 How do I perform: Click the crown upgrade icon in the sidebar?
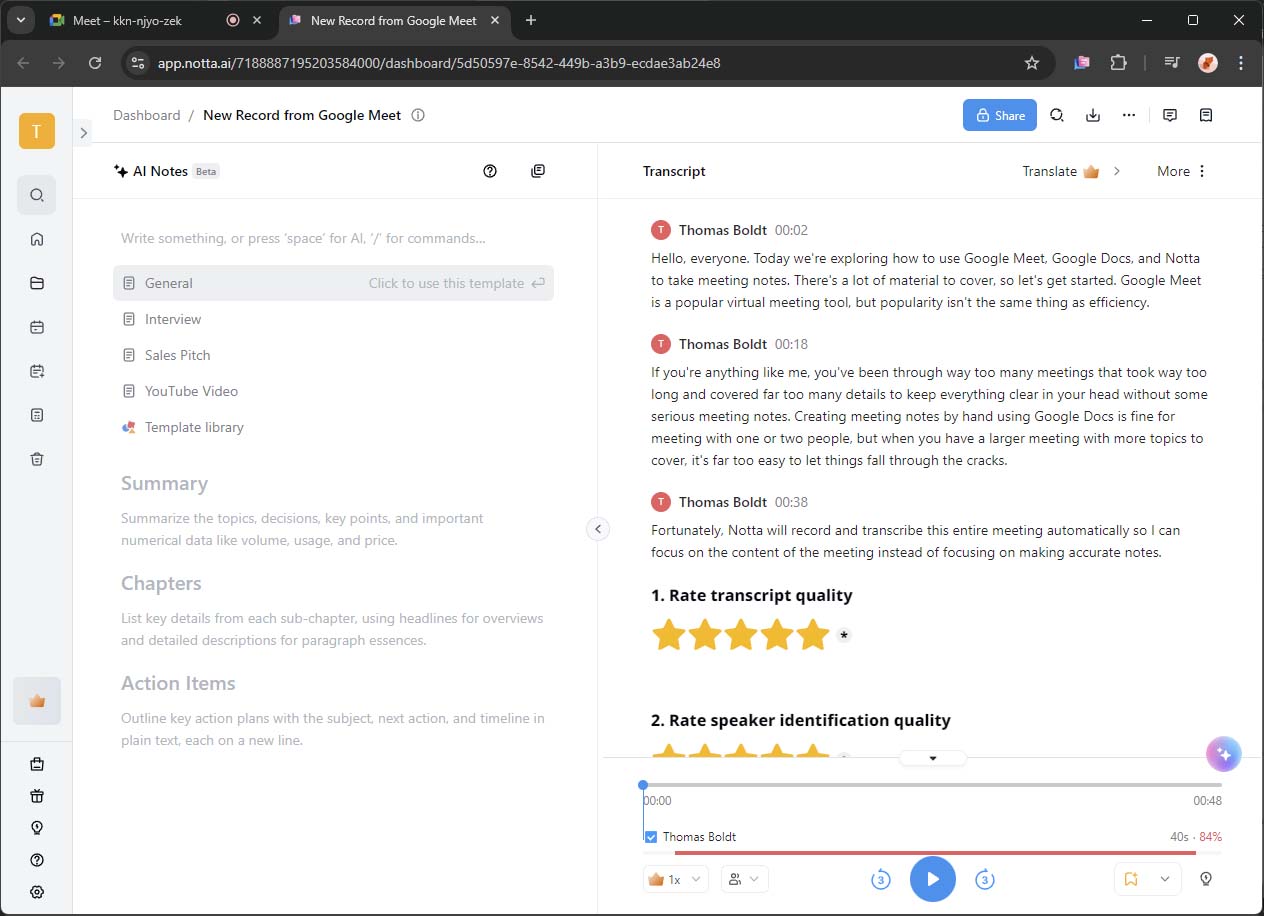pyautogui.click(x=37, y=701)
